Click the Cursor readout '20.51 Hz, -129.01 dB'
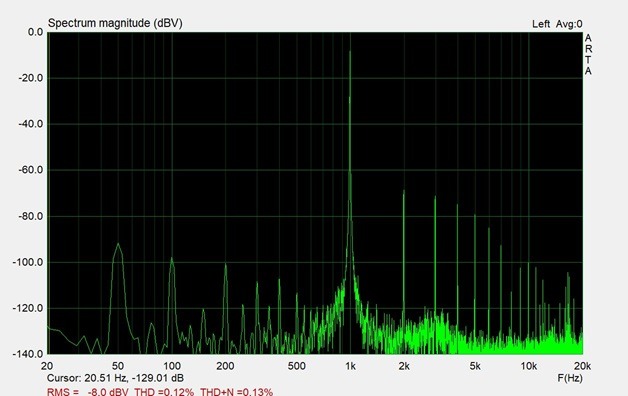 pyautogui.click(x=134, y=378)
